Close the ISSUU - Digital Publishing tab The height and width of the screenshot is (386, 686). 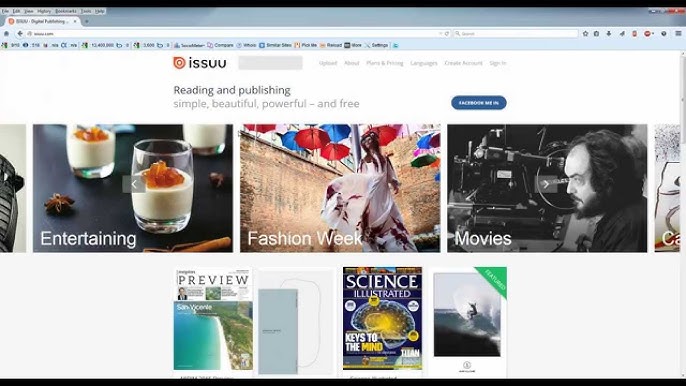point(75,21)
